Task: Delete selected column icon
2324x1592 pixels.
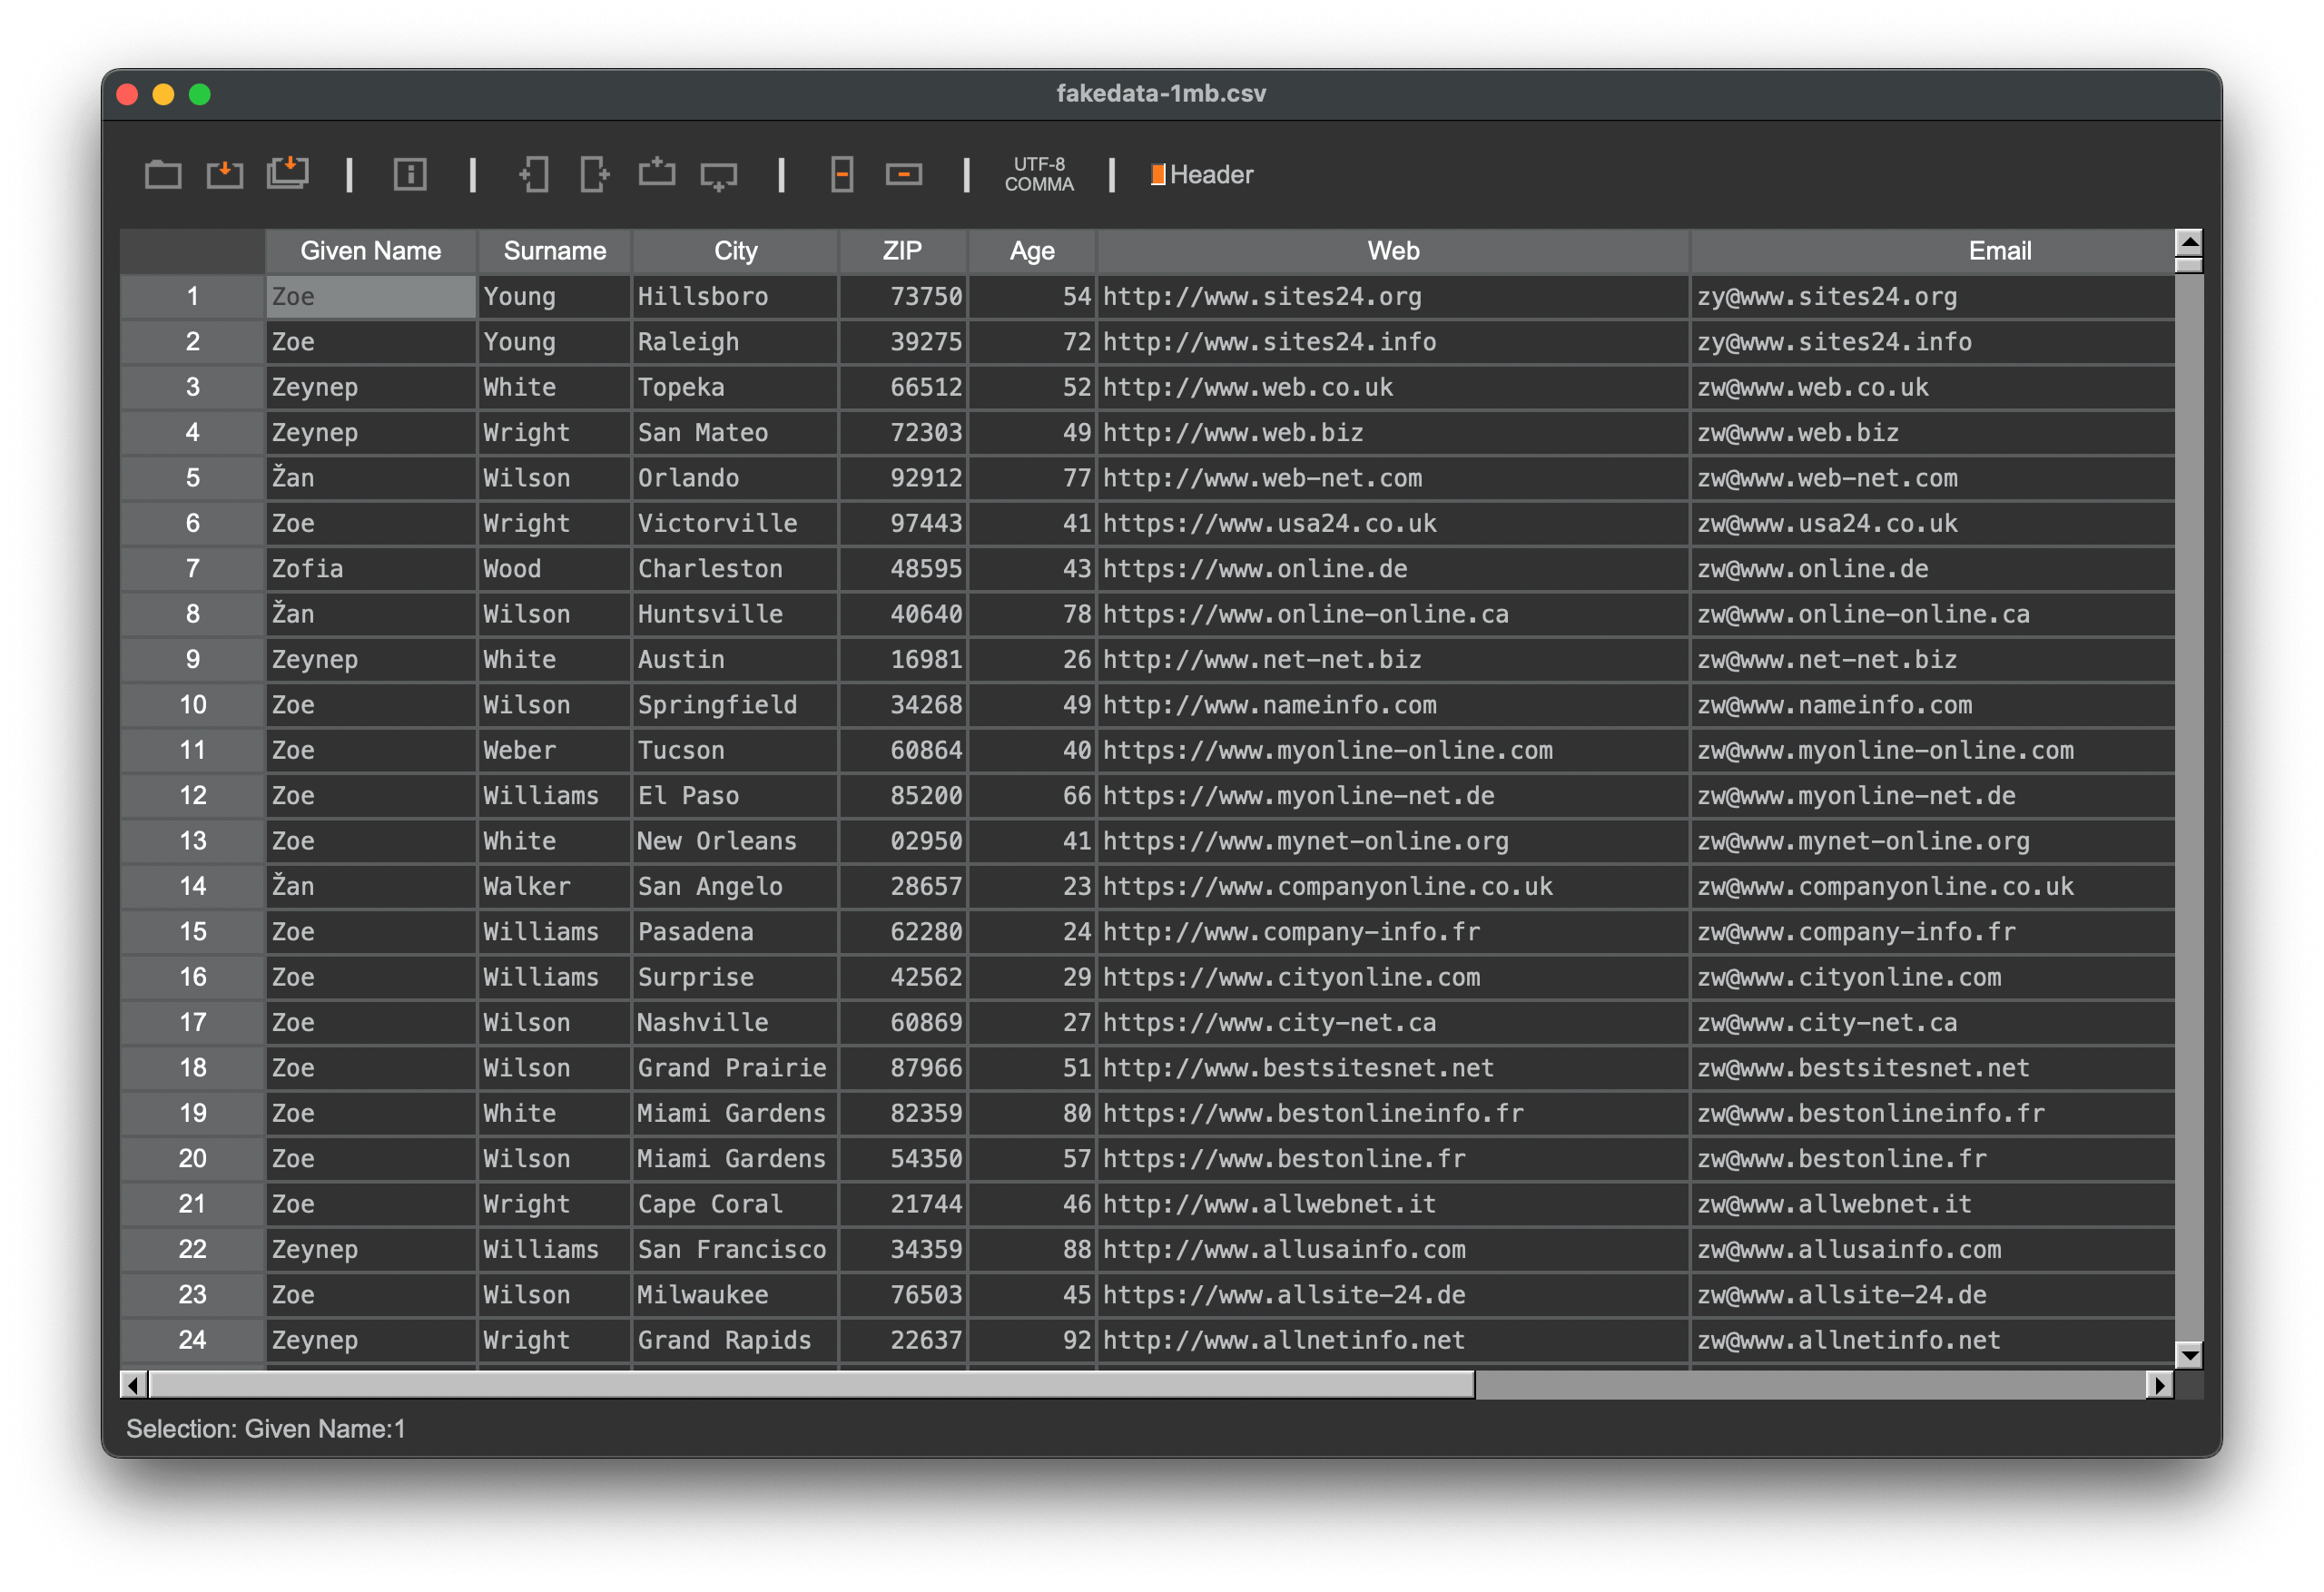Action: click(842, 175)
